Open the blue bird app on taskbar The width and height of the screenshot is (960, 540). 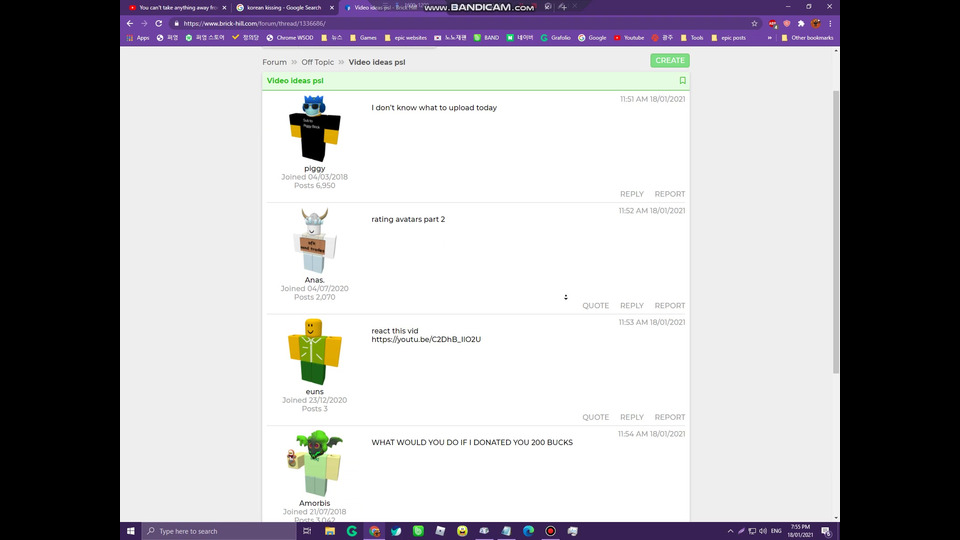(396, 531)
